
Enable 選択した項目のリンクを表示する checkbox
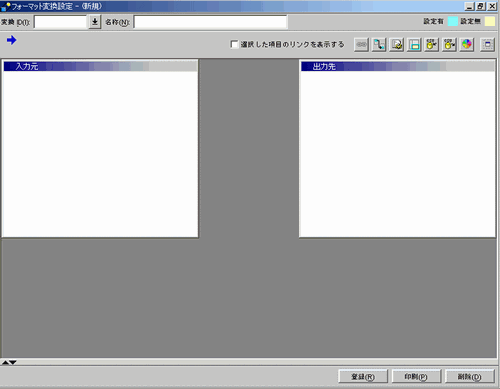[x=235, y=44]
